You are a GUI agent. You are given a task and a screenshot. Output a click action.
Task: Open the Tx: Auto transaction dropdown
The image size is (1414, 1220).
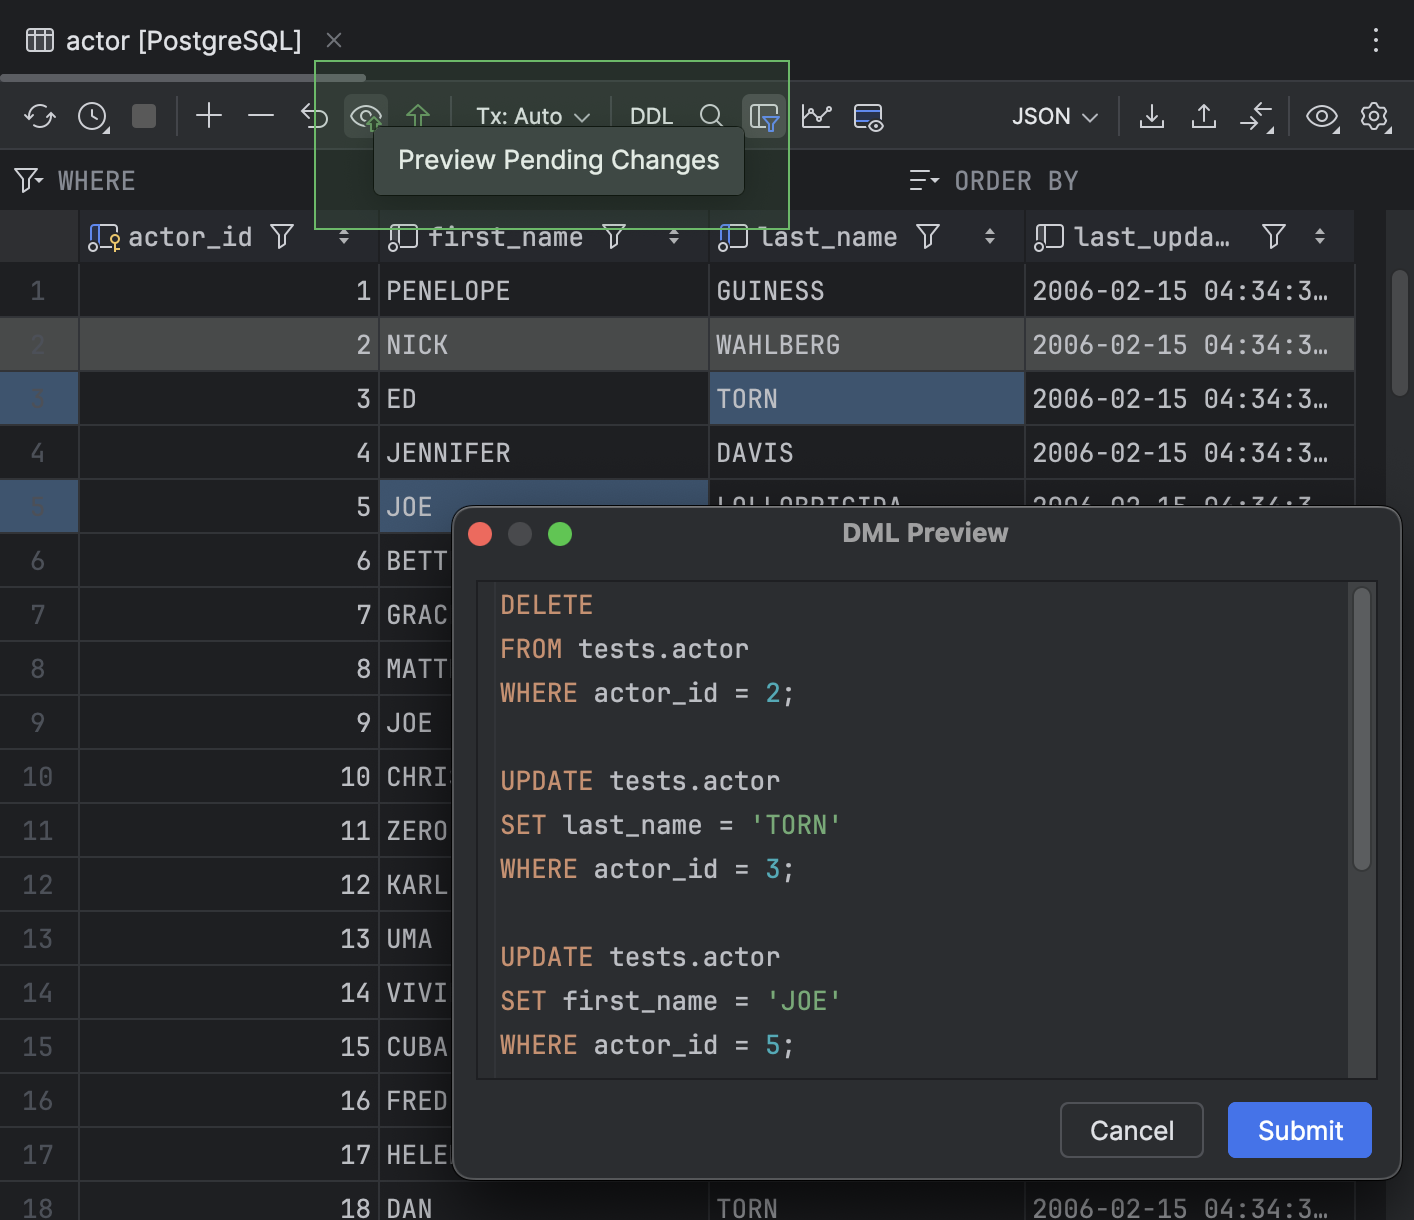531,115
